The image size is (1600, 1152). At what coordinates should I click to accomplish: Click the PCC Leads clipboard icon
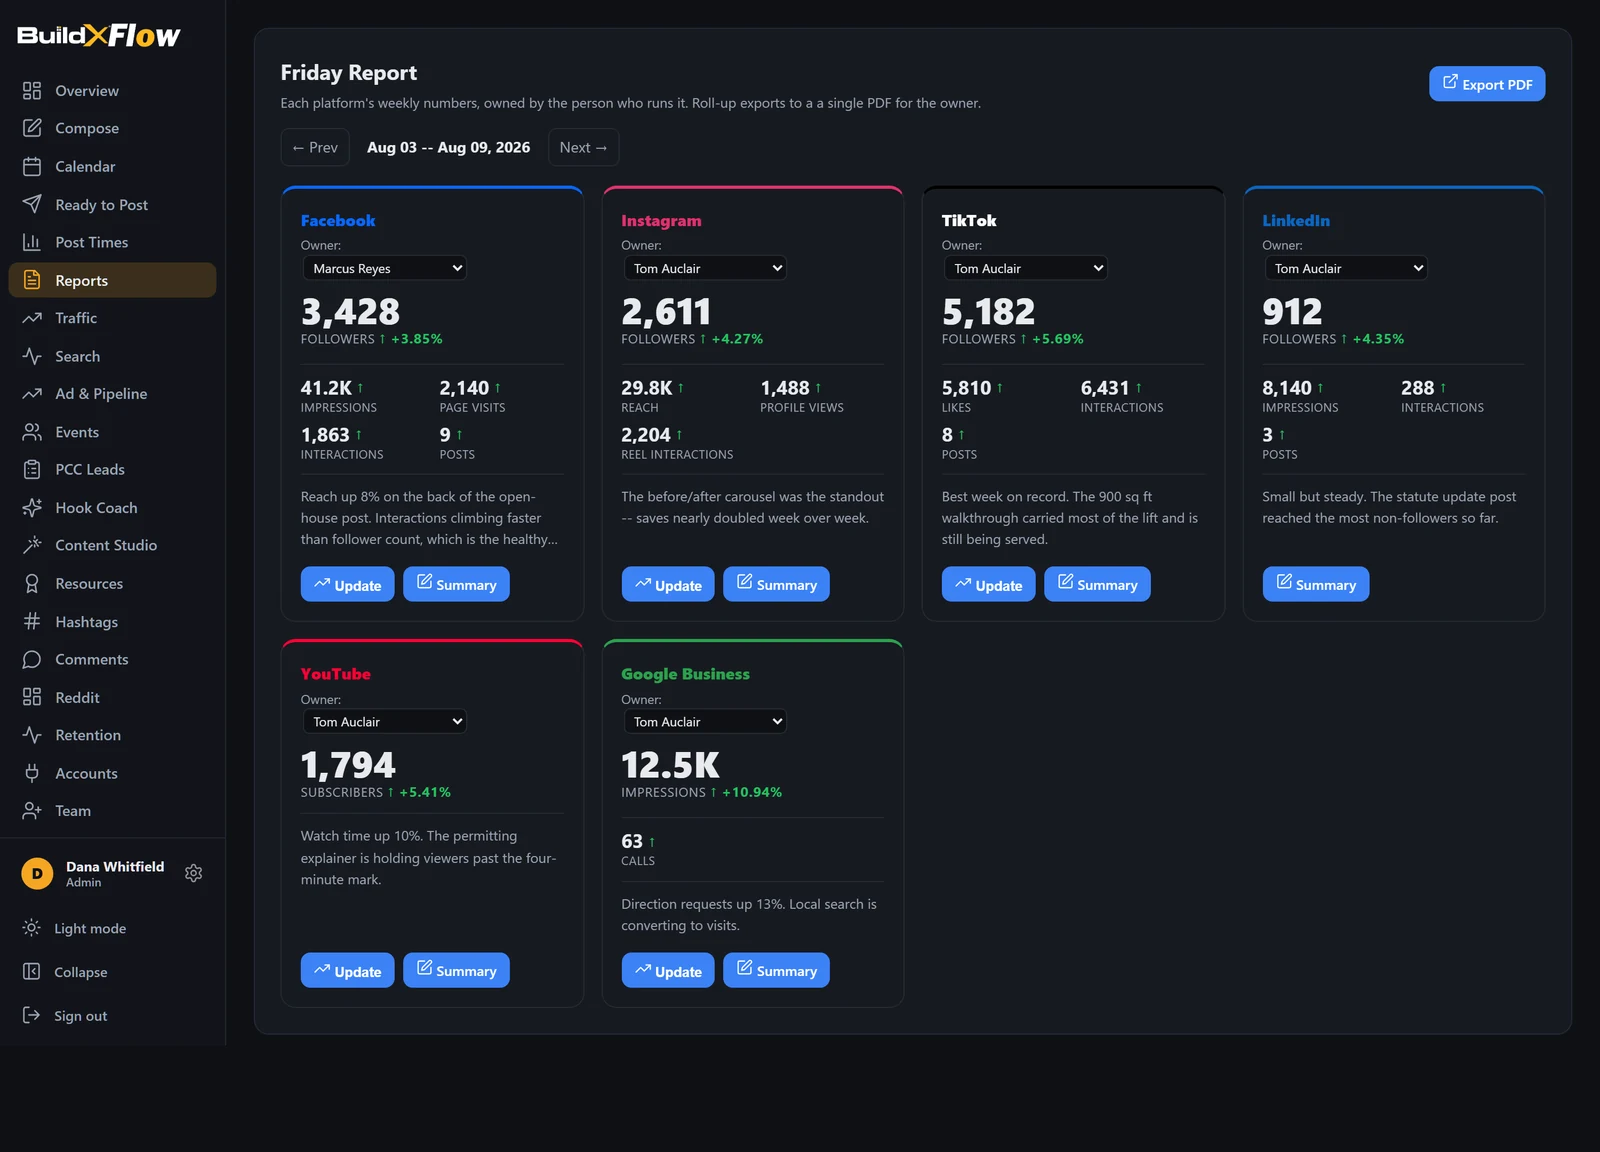(32, 469)
